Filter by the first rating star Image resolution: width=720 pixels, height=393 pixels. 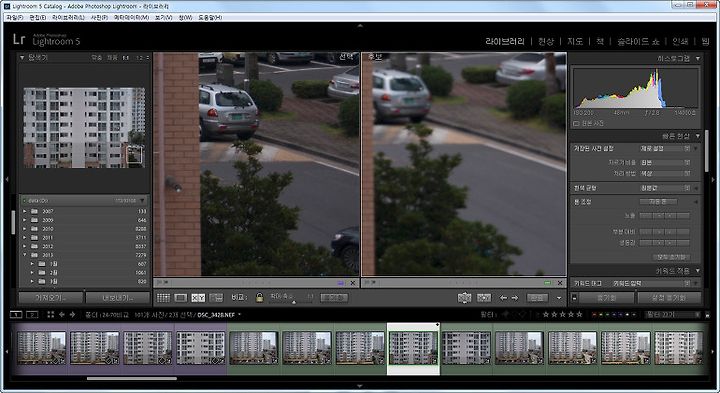point(546,314)
